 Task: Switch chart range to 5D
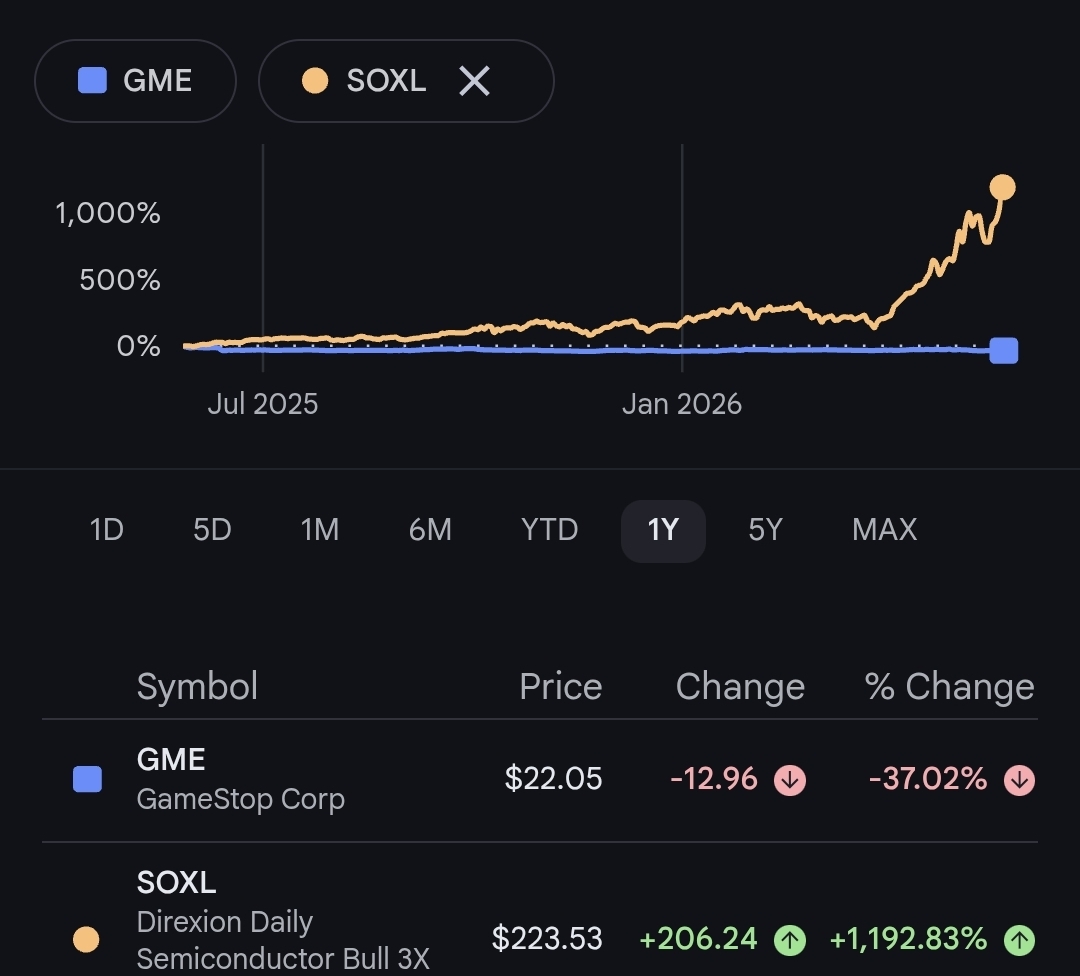[x=212, y=530]
